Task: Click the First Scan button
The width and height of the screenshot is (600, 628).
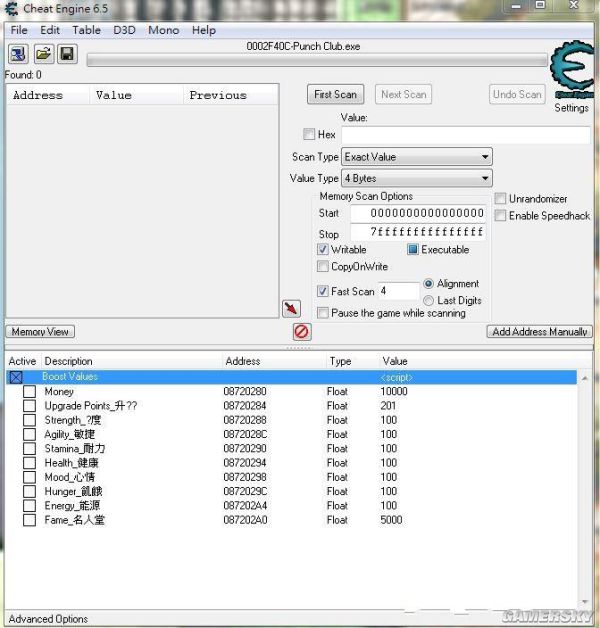Action: click(x=335, y=95)
